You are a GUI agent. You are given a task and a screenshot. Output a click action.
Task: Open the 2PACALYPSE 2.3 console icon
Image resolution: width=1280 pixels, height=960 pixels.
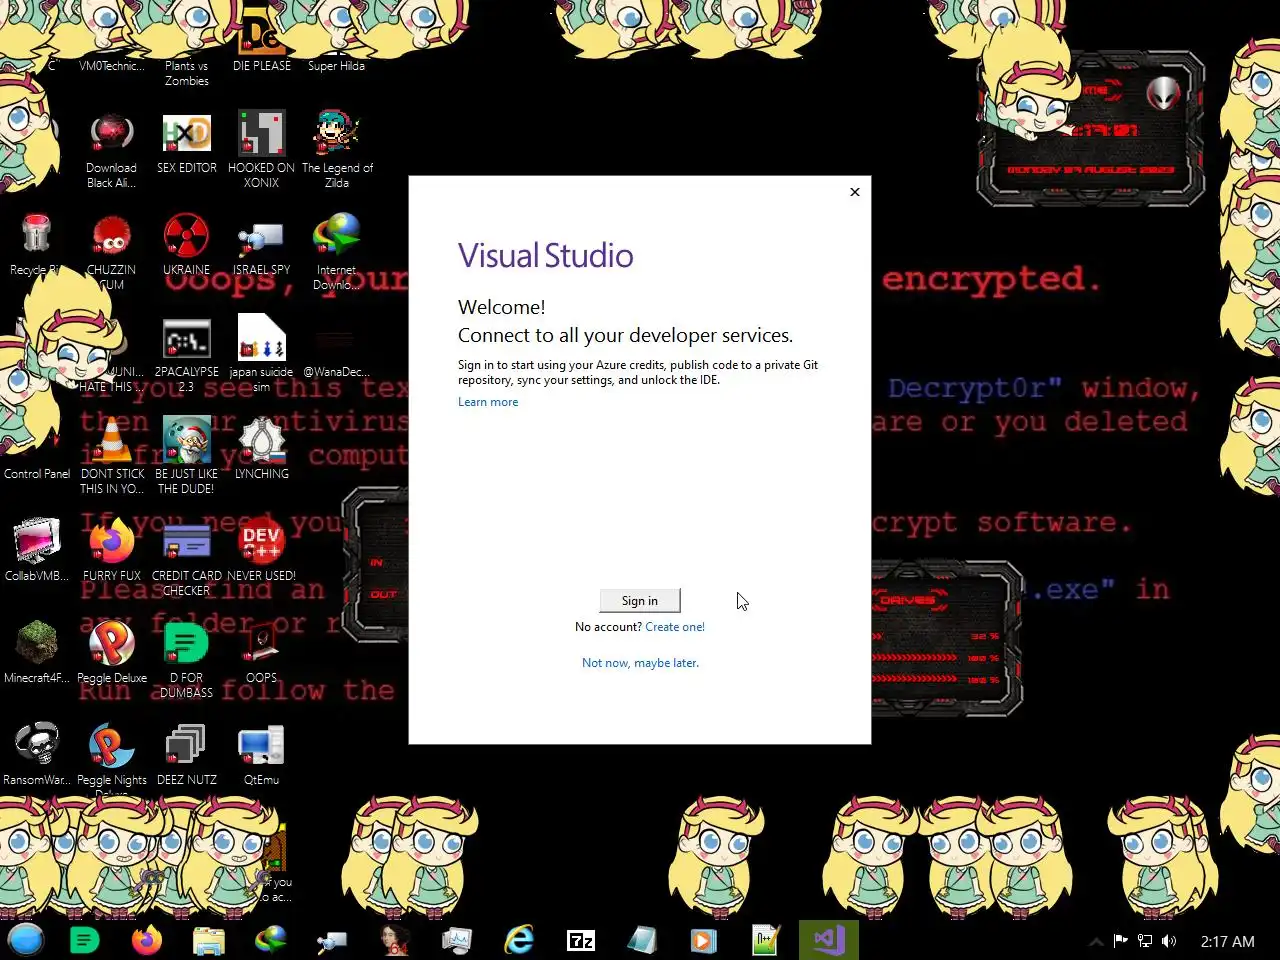click(187, 355)
